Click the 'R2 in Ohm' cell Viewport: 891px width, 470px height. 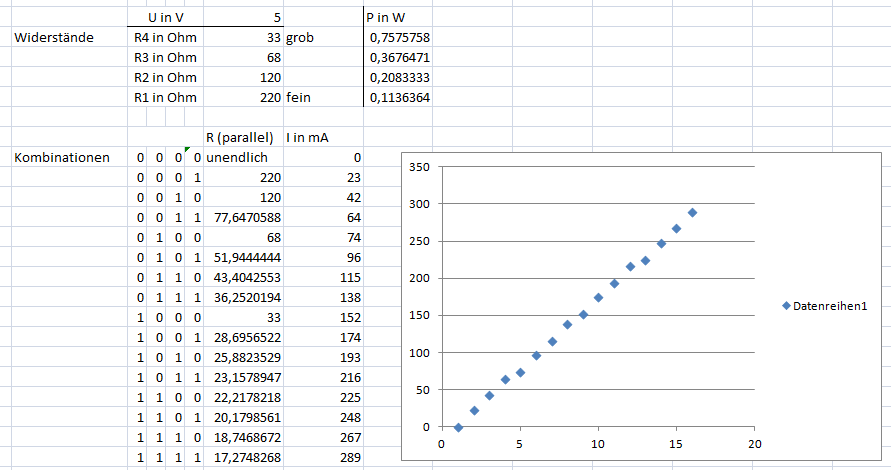165,77
